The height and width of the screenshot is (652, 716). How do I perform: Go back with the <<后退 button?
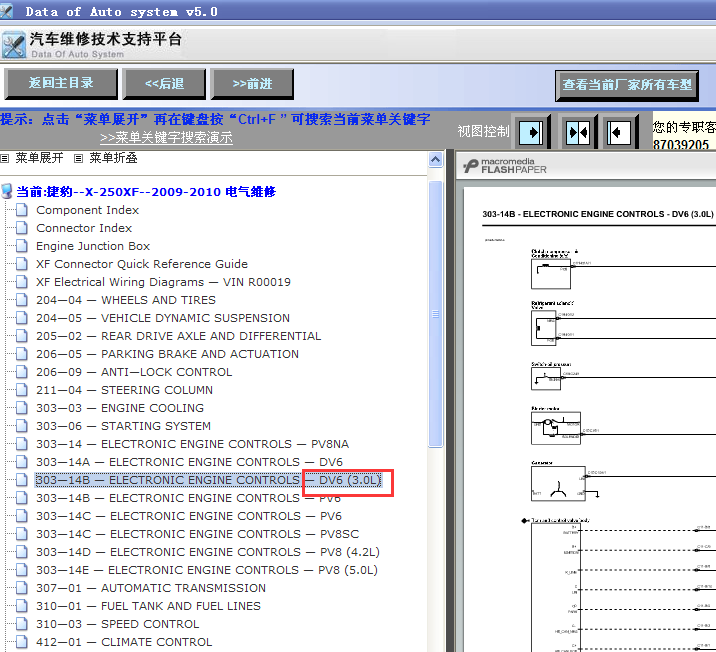164,84
